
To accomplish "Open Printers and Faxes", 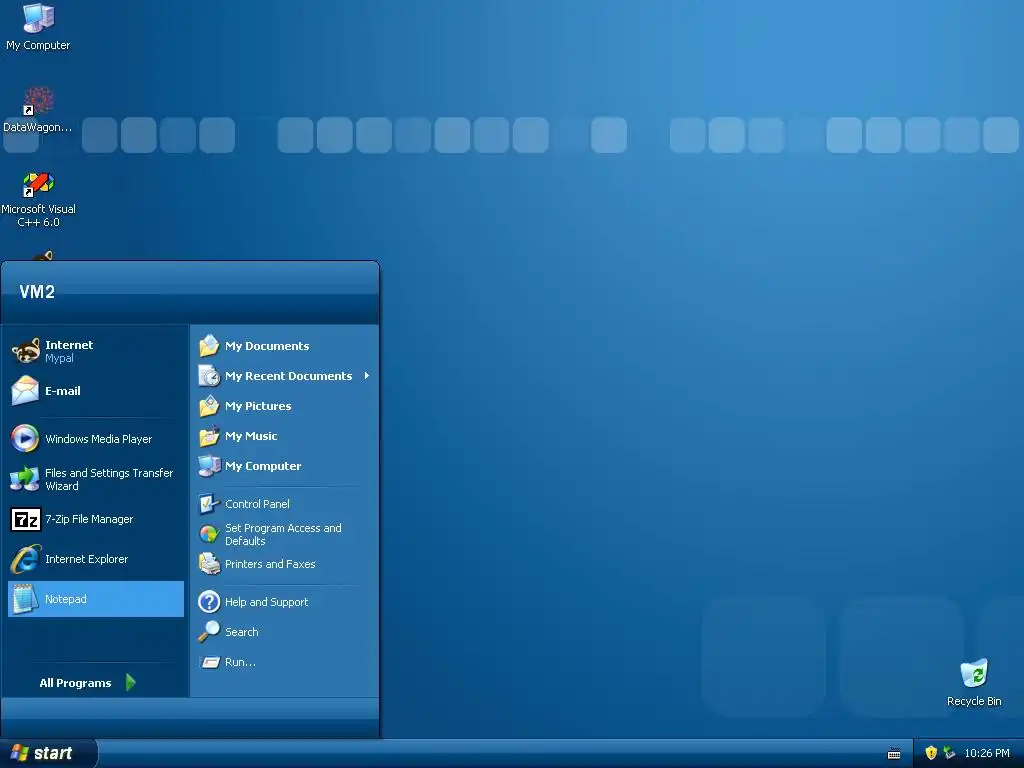I will pos(284,564).
